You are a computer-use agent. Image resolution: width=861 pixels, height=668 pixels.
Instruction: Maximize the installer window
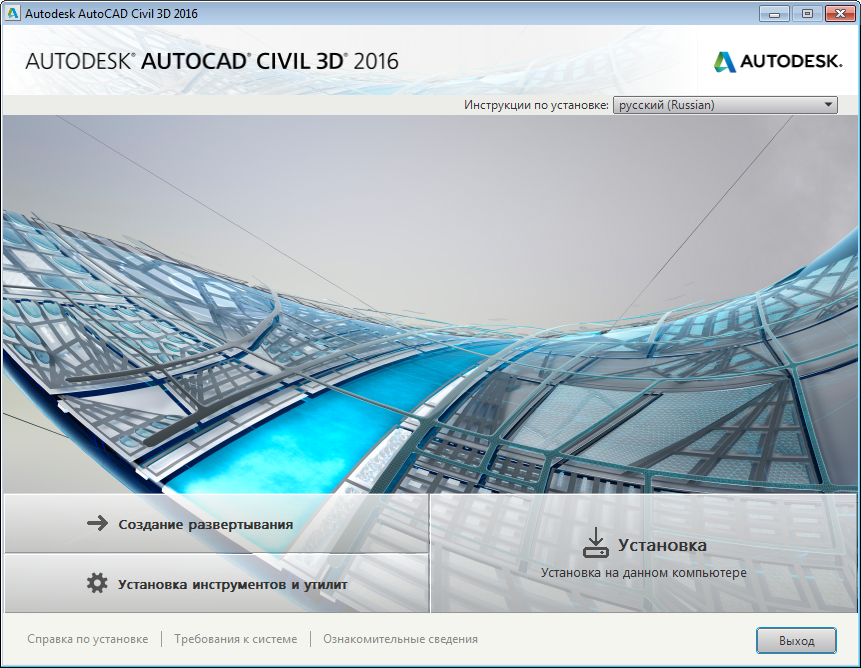(807, 13)
